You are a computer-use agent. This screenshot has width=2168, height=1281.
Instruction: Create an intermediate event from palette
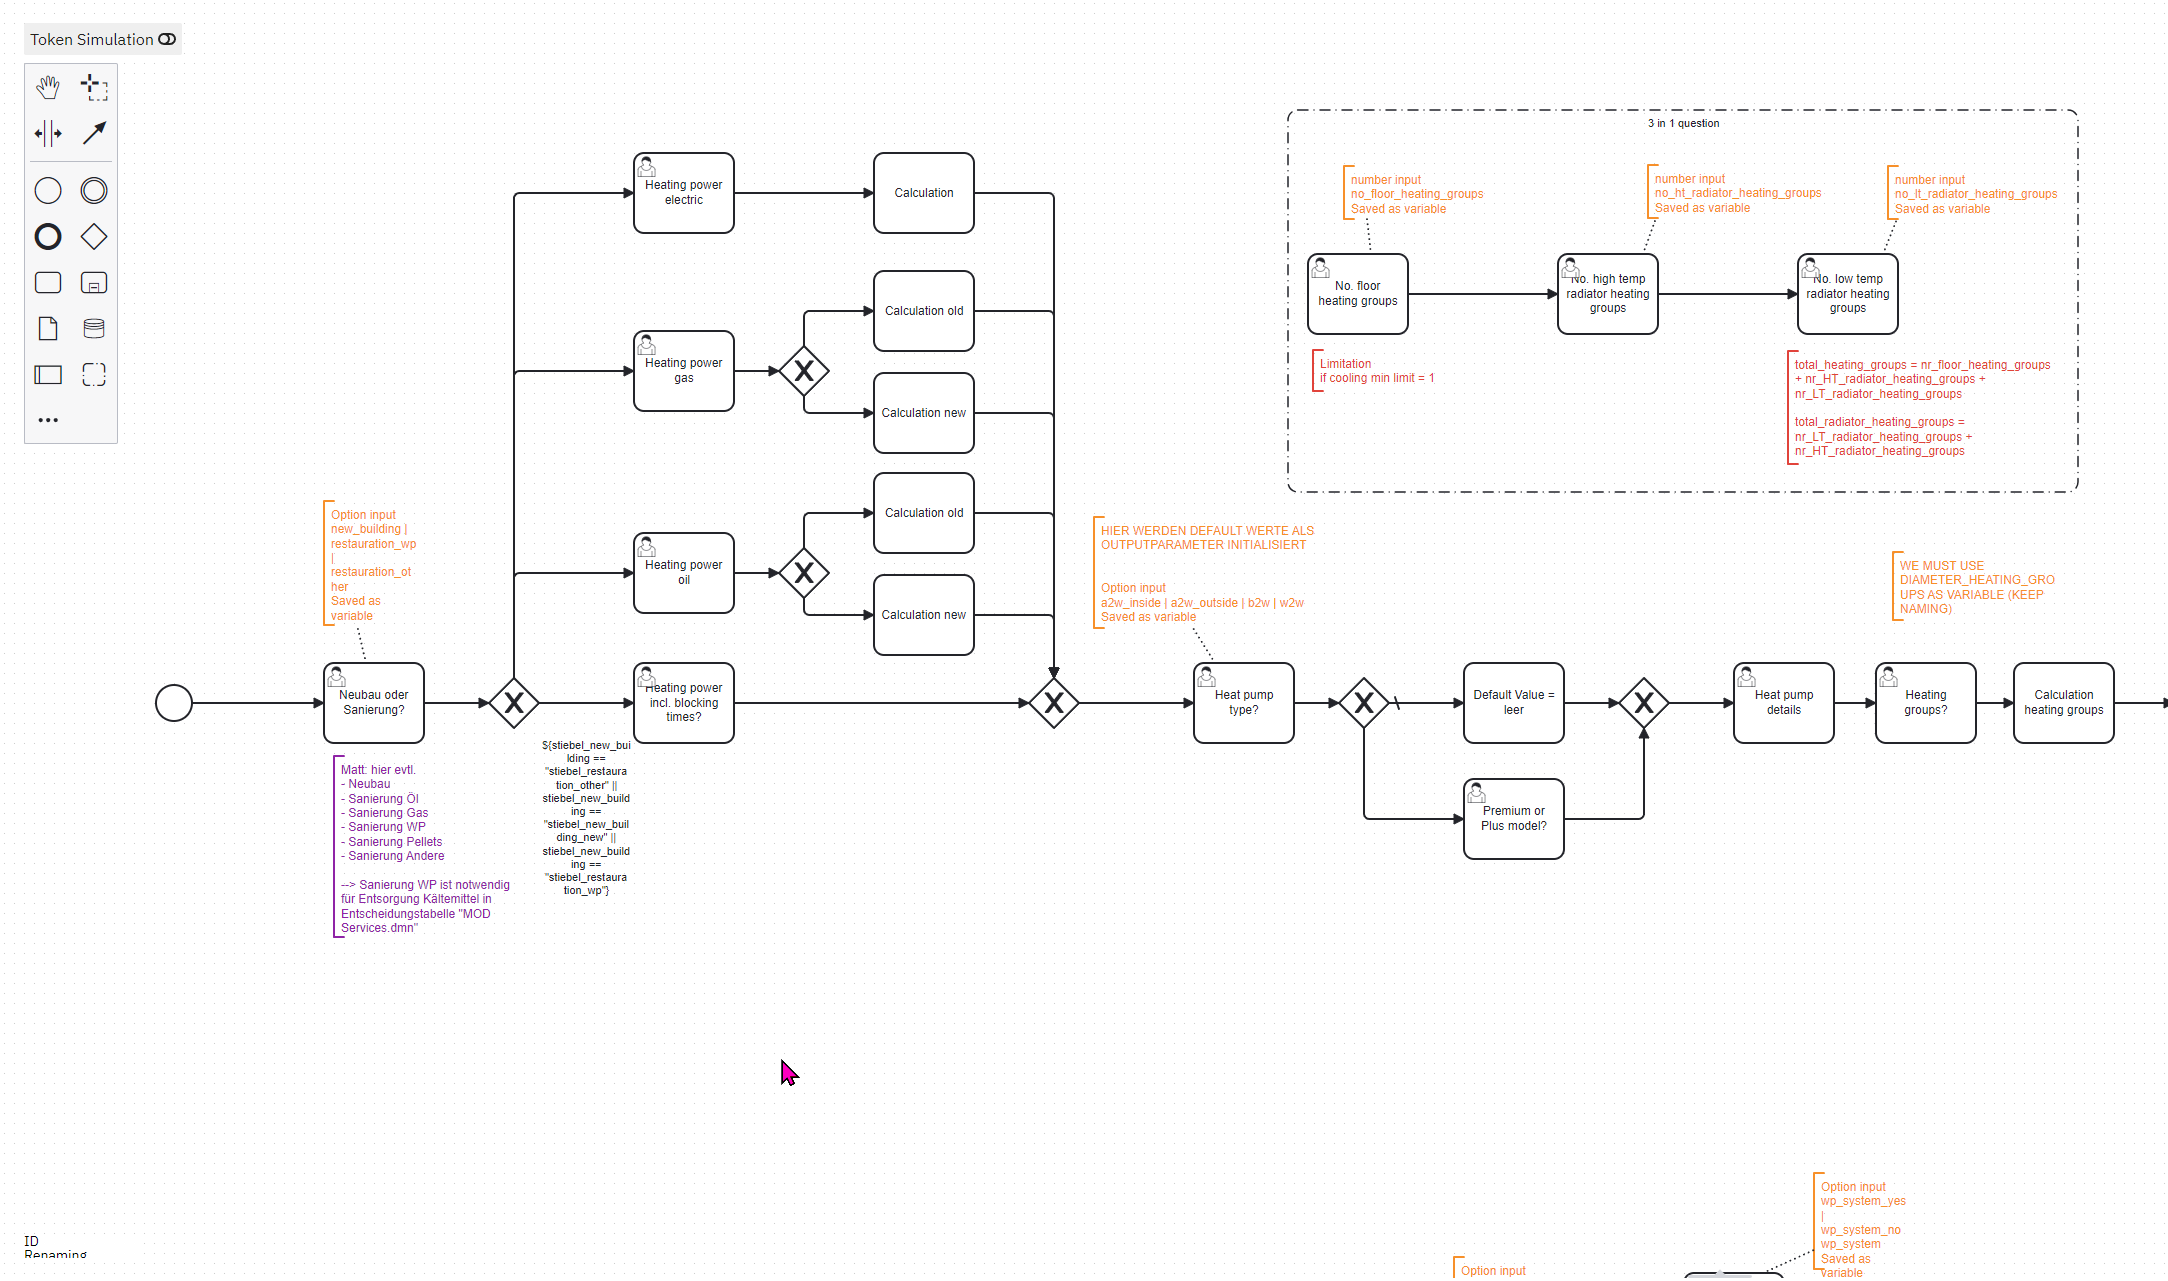[x=94, y=191]
